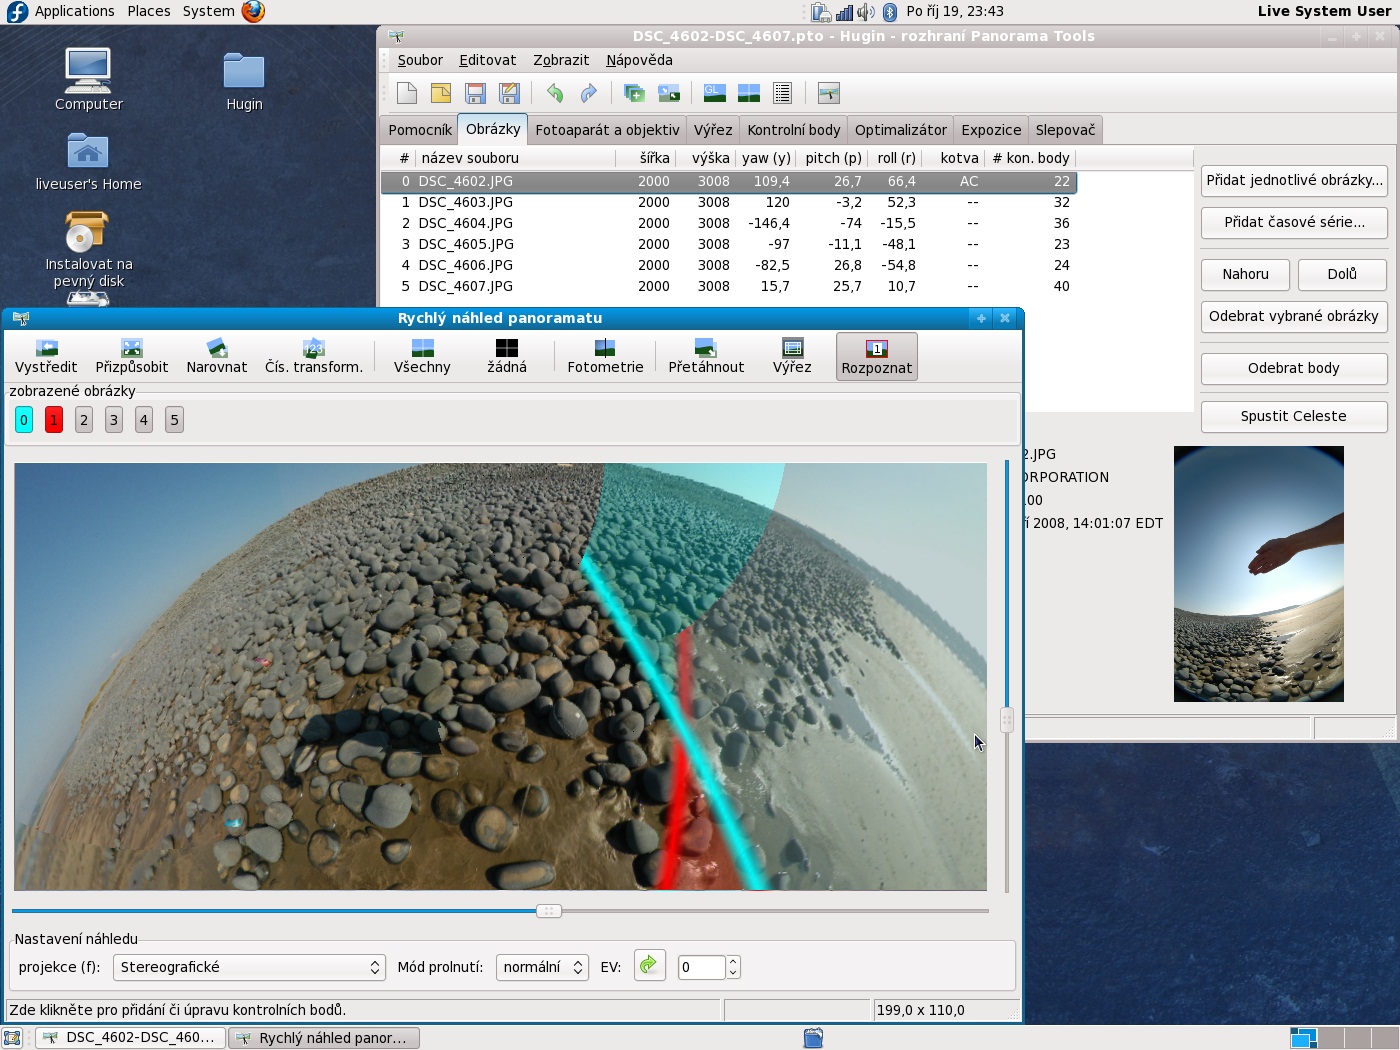Image resolution: width=1400 pixels, height=1050 pixels.
Task: Switch to the Kontrolní body tab
Action: (793, 130)
